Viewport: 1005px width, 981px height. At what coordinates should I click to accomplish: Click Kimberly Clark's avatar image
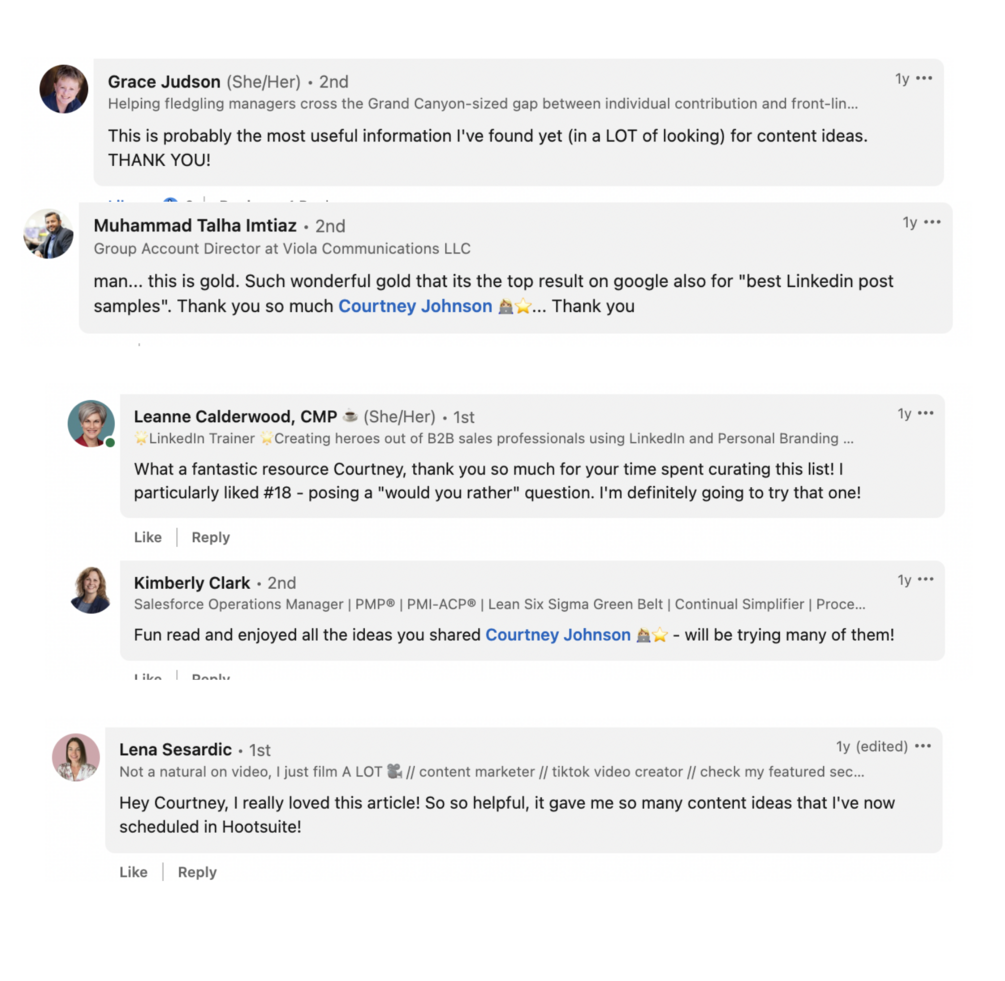[91, 589]
